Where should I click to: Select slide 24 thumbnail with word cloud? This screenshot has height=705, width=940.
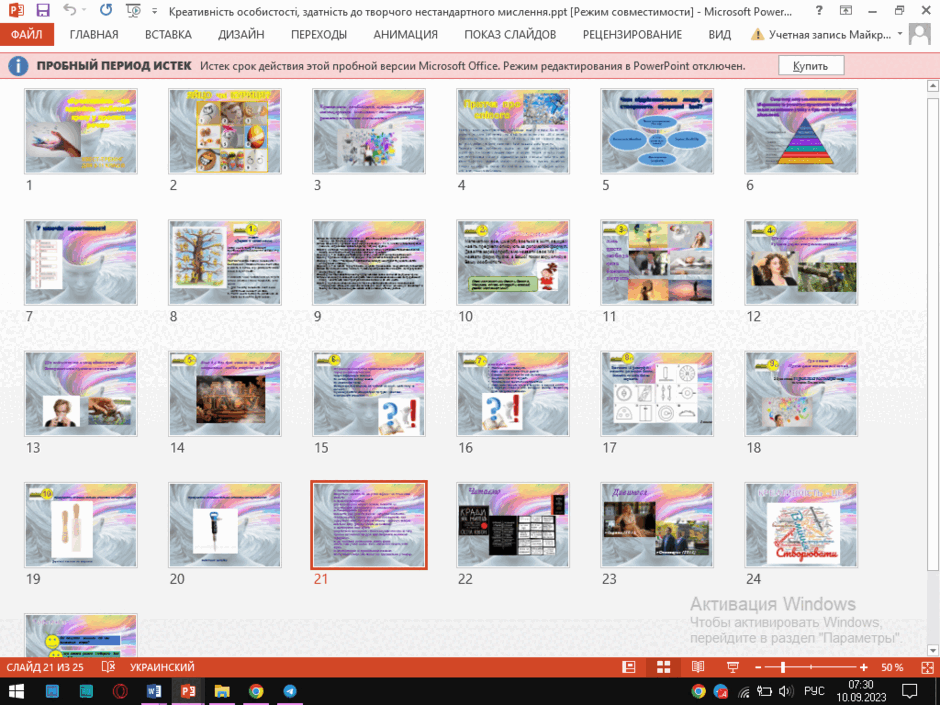click(x=802, y=525)
